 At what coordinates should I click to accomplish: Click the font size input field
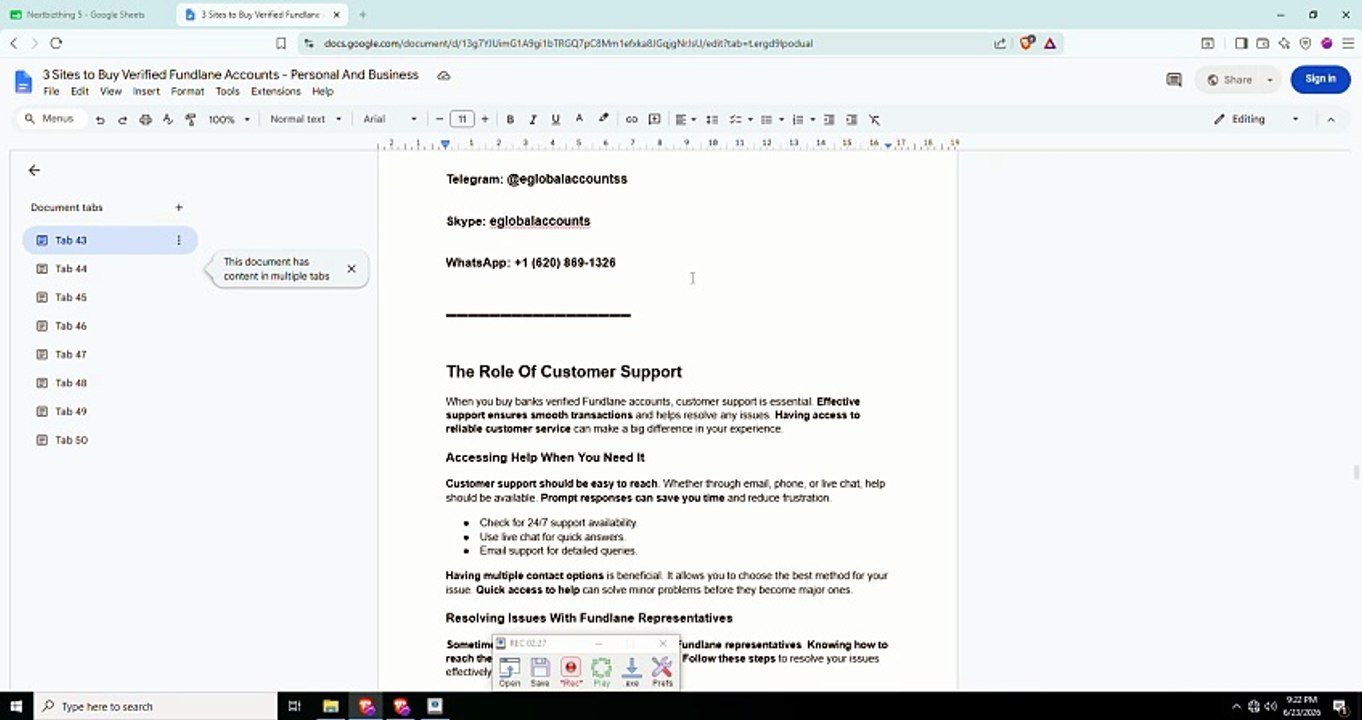point(462,119)
